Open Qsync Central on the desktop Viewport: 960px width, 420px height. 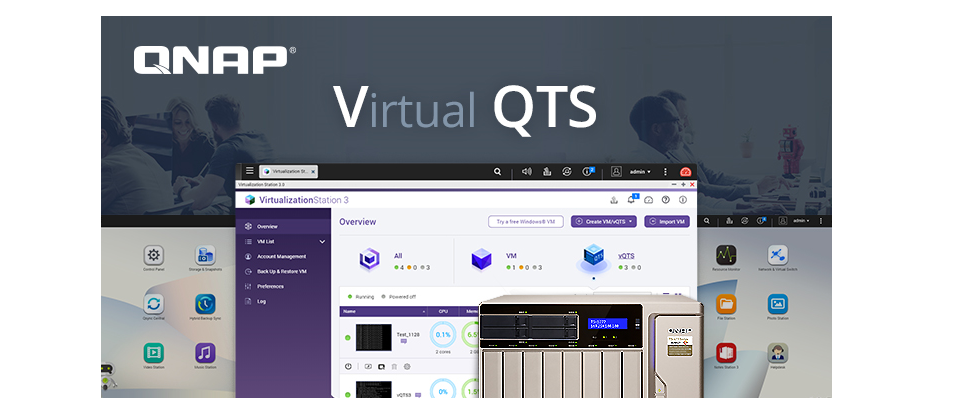[154, 307]
